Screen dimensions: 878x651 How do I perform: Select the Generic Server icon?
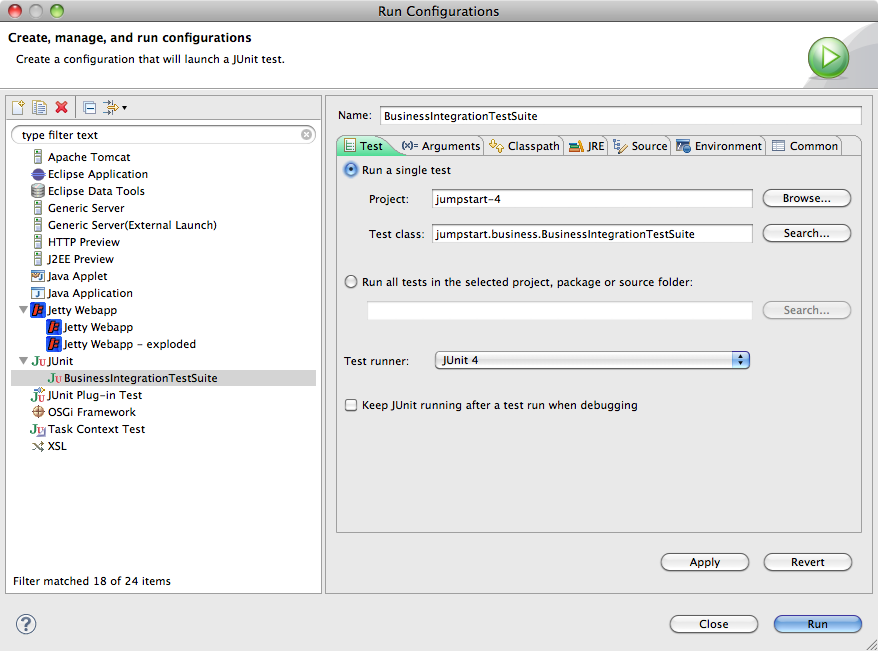[x=38, y=208]
